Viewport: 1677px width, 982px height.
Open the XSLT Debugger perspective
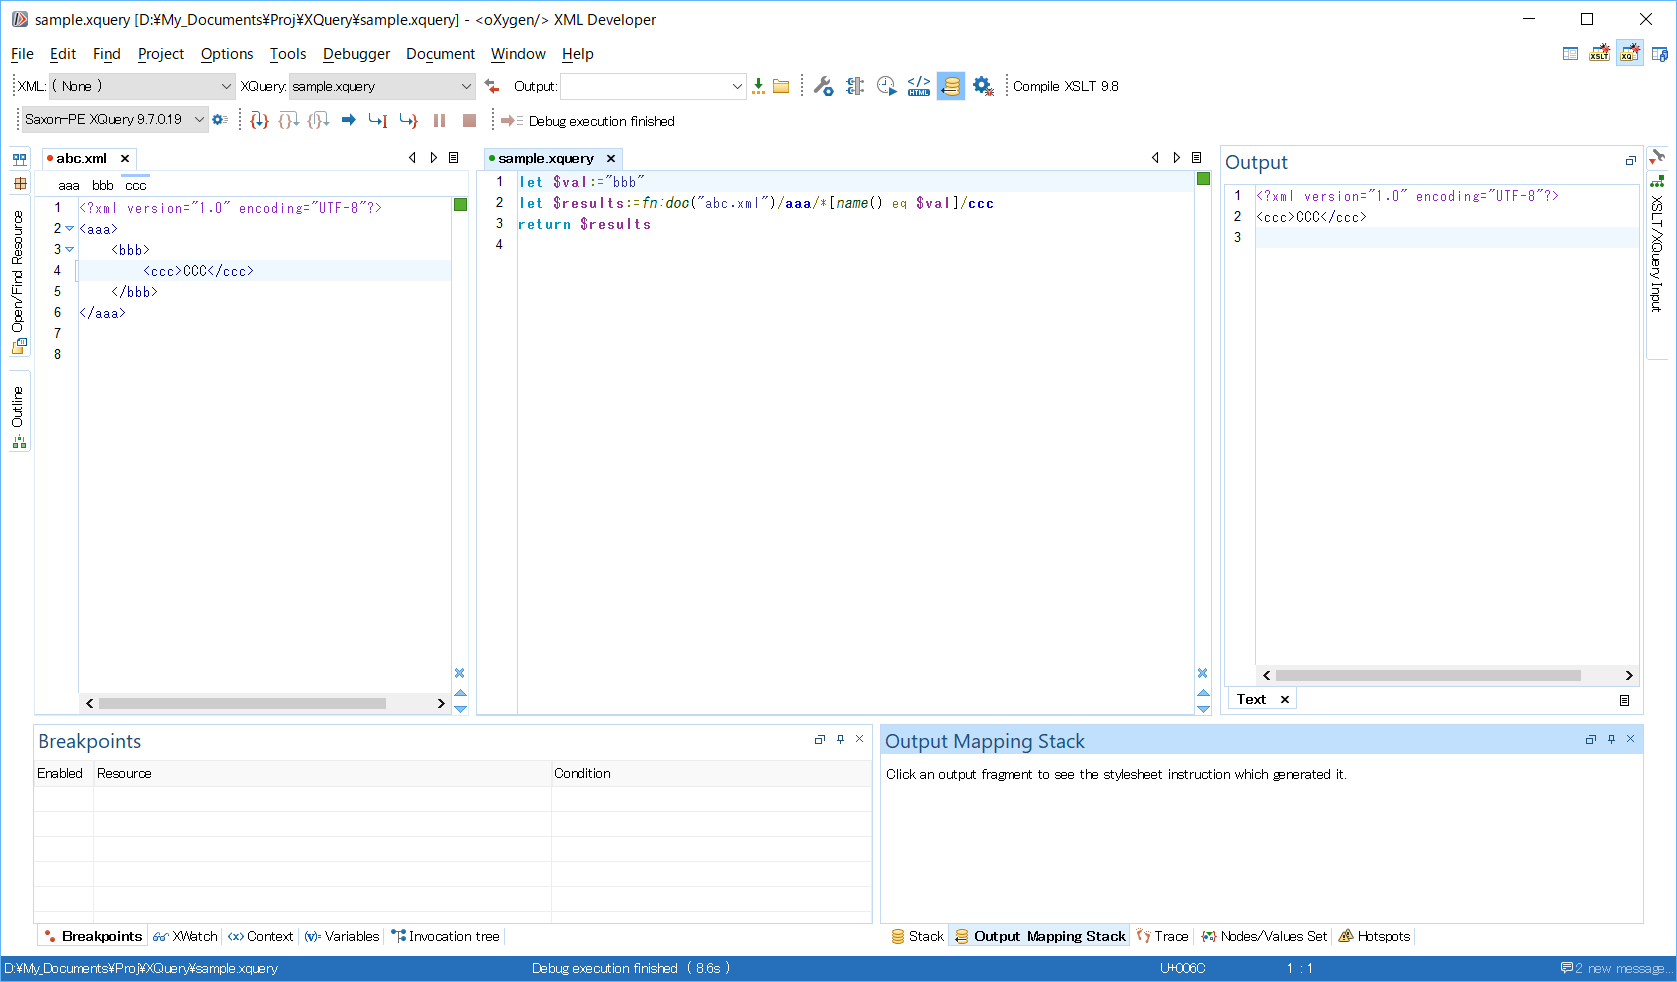(x=1600, y=54)
